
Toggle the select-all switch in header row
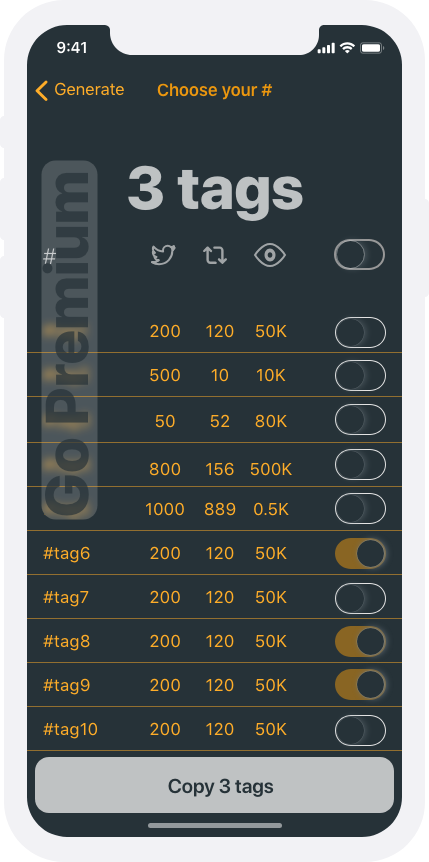coord(360,255)
